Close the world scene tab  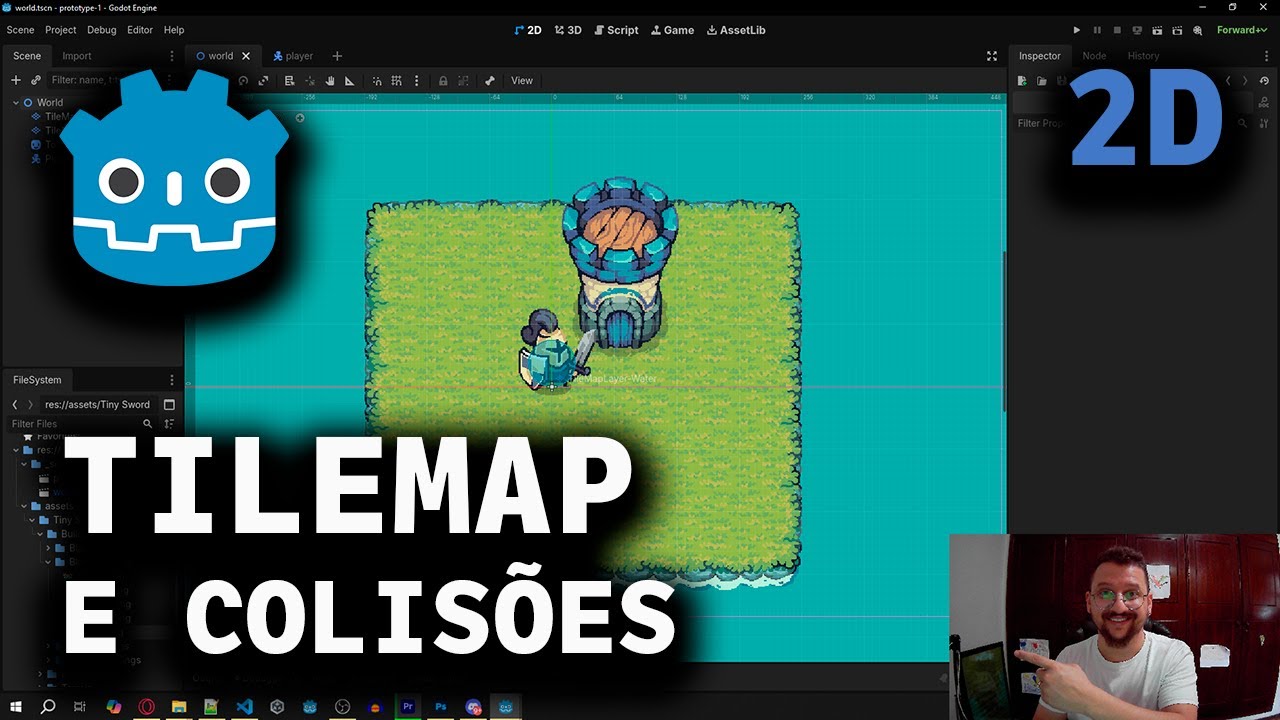point(246,56)
